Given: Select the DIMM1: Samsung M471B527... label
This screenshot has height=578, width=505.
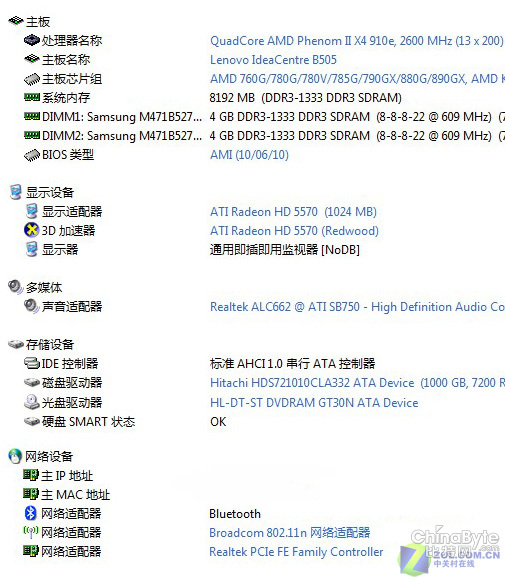Looking at the screenshot, I should tap(122, 117).
